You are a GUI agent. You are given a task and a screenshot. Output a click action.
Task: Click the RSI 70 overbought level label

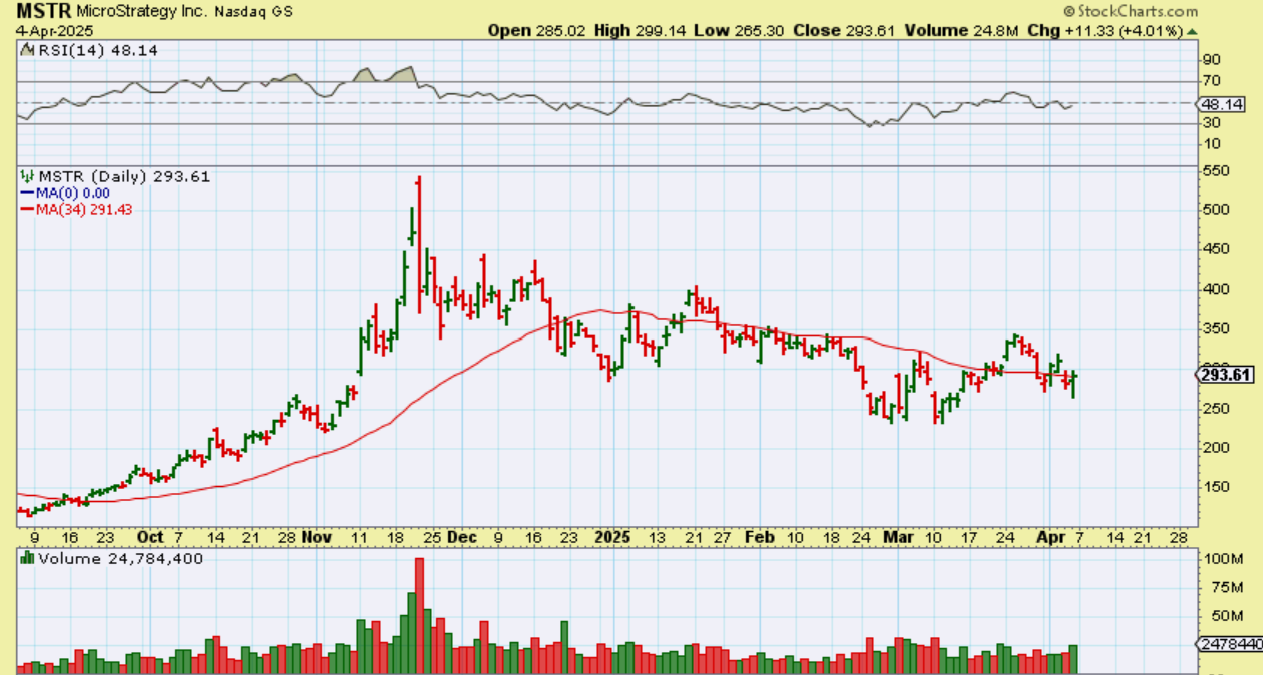1212,81
